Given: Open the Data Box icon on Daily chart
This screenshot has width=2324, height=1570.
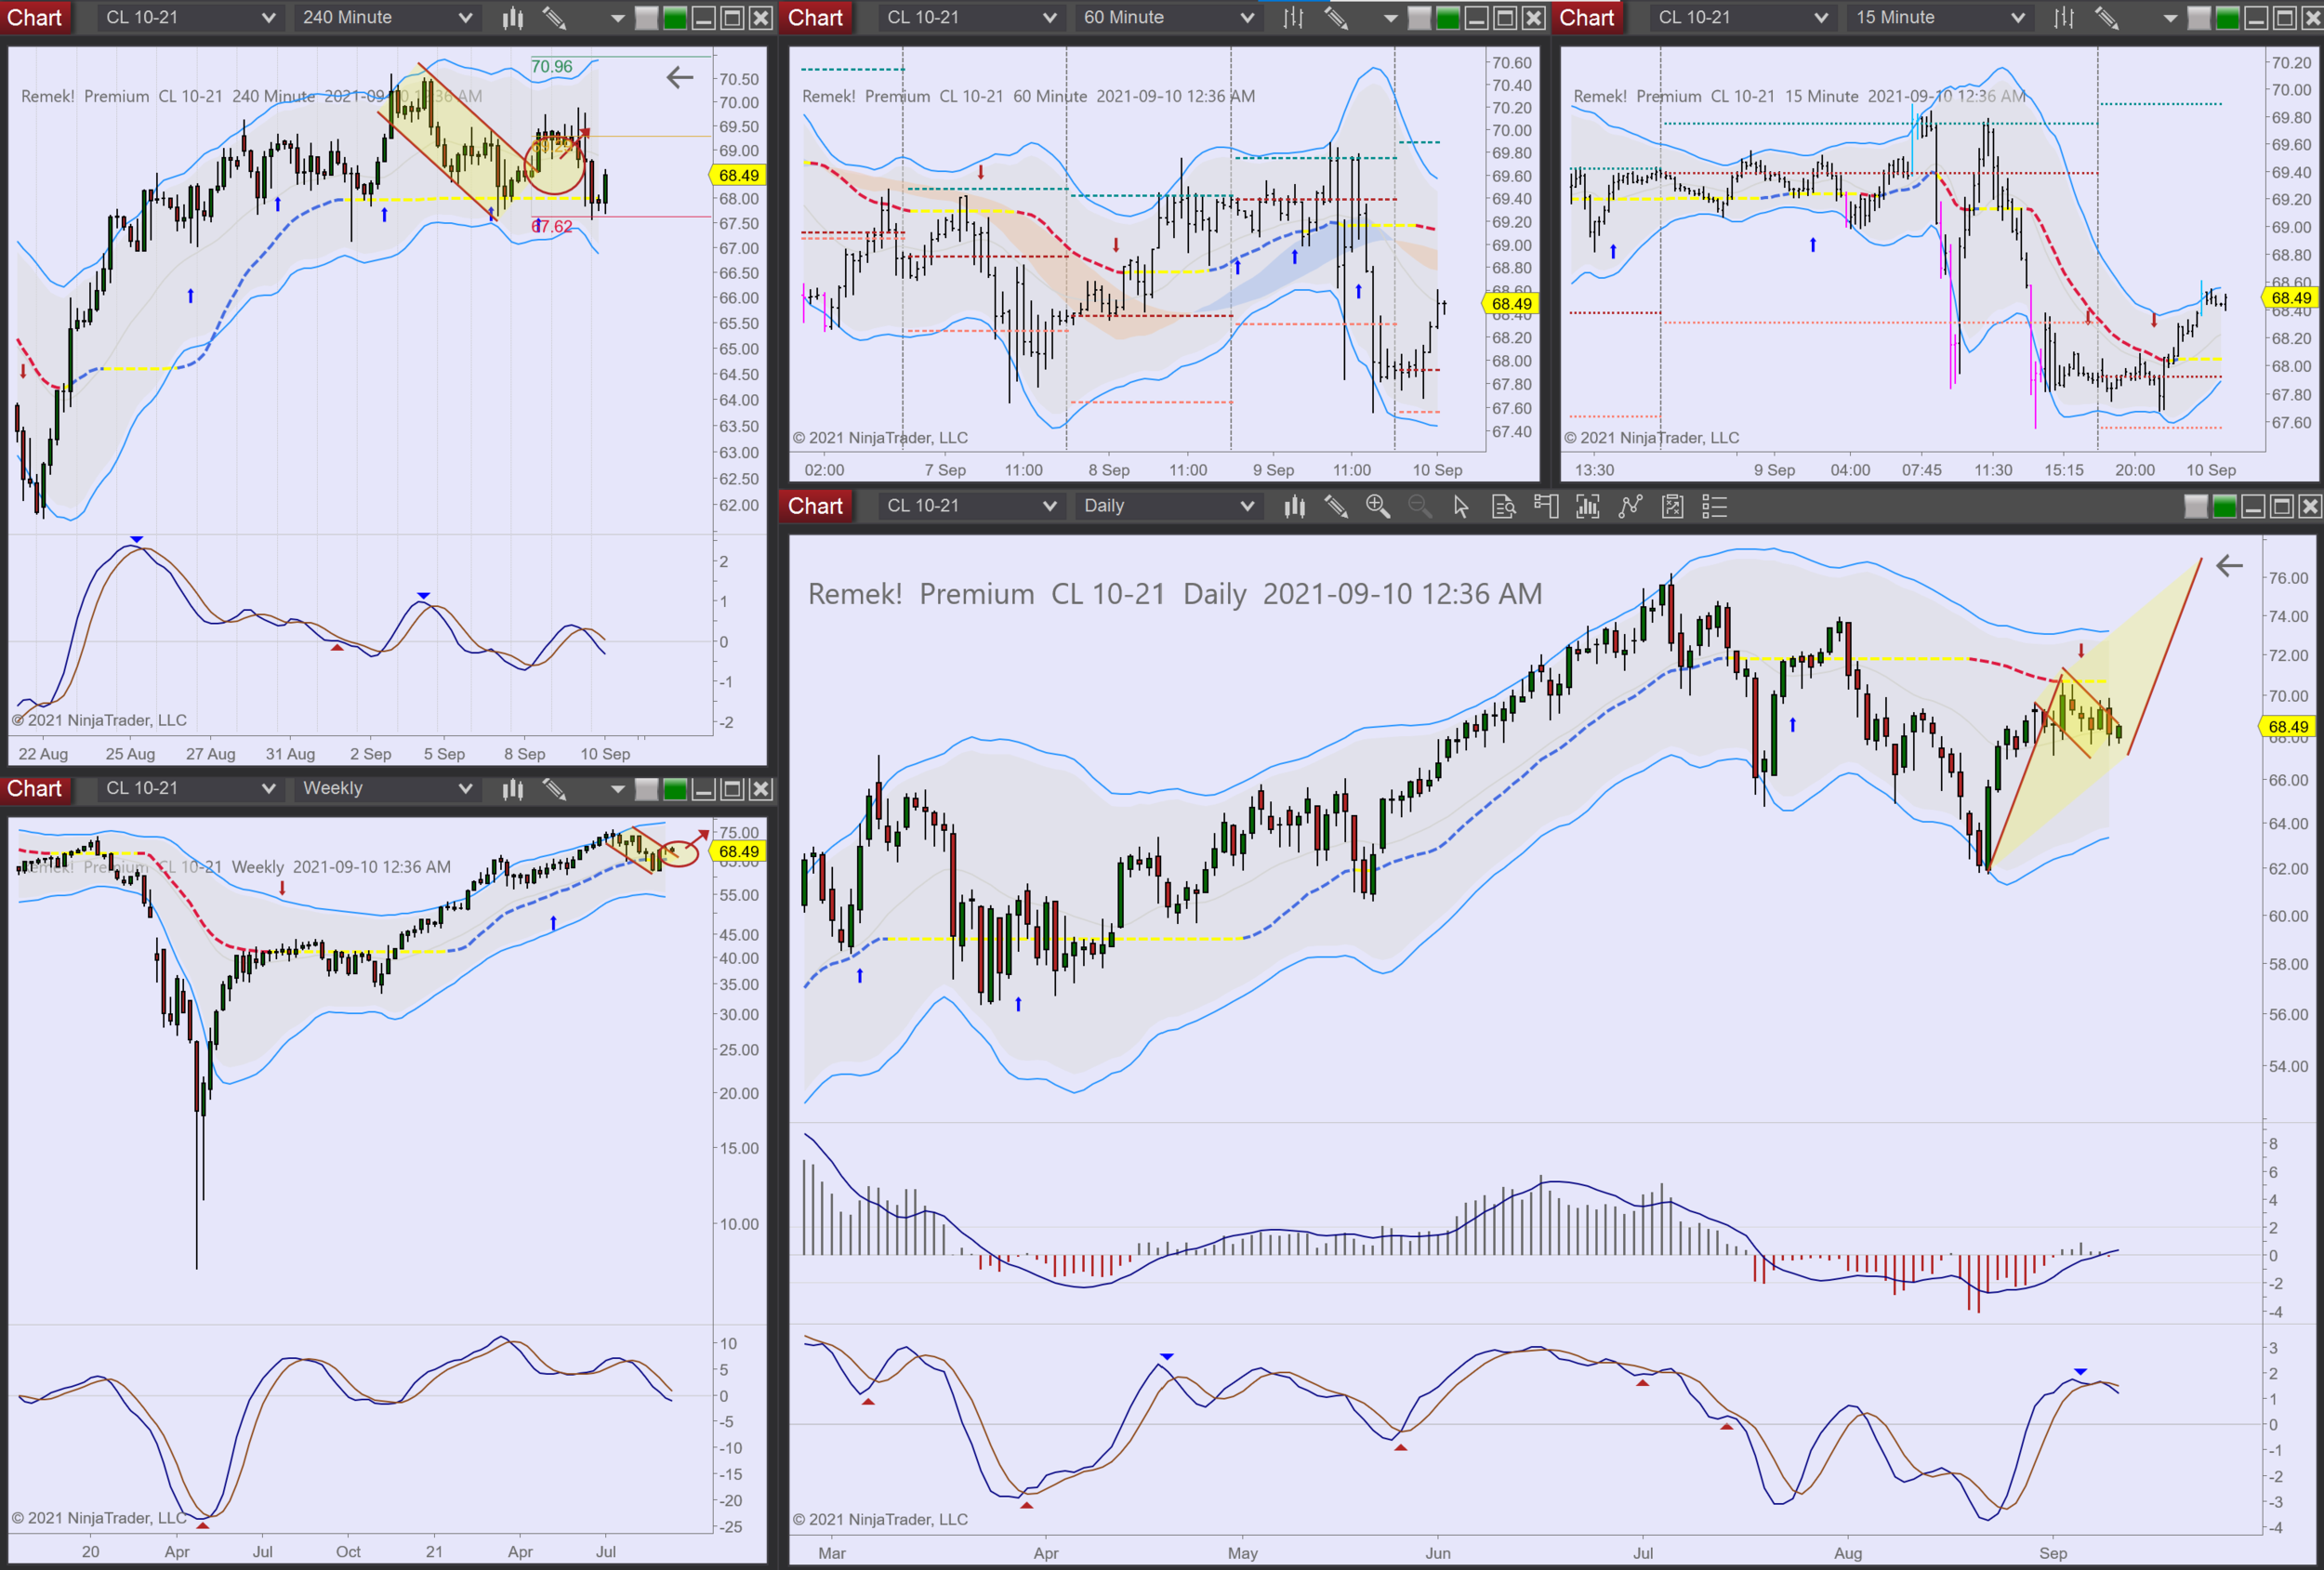Looking at the screenshot, I should pos(1503,506).
